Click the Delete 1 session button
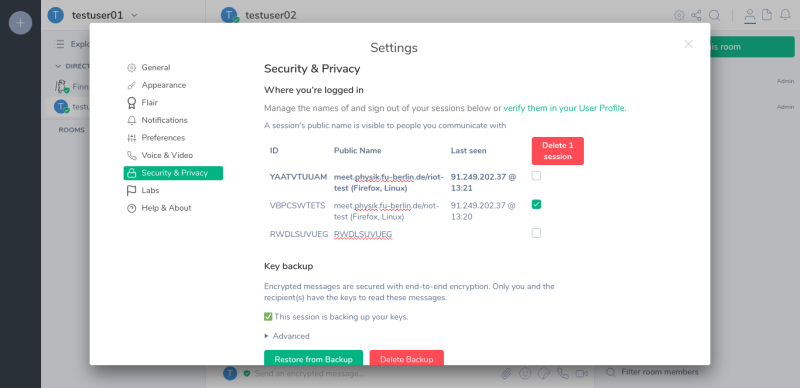The height and width of the screenshot is (388, 800). 558,151
